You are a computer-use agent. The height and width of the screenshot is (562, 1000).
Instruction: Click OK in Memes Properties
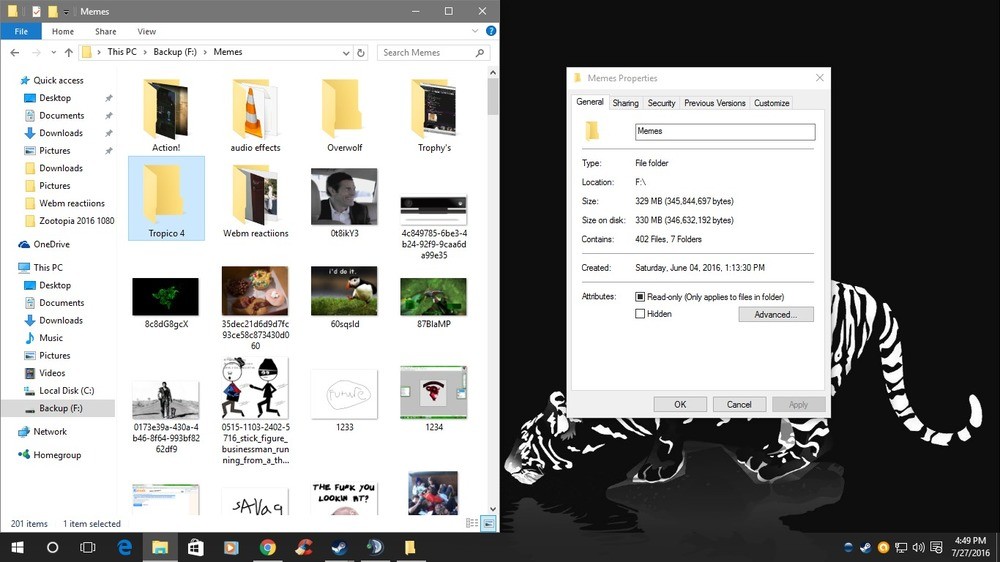680,404
